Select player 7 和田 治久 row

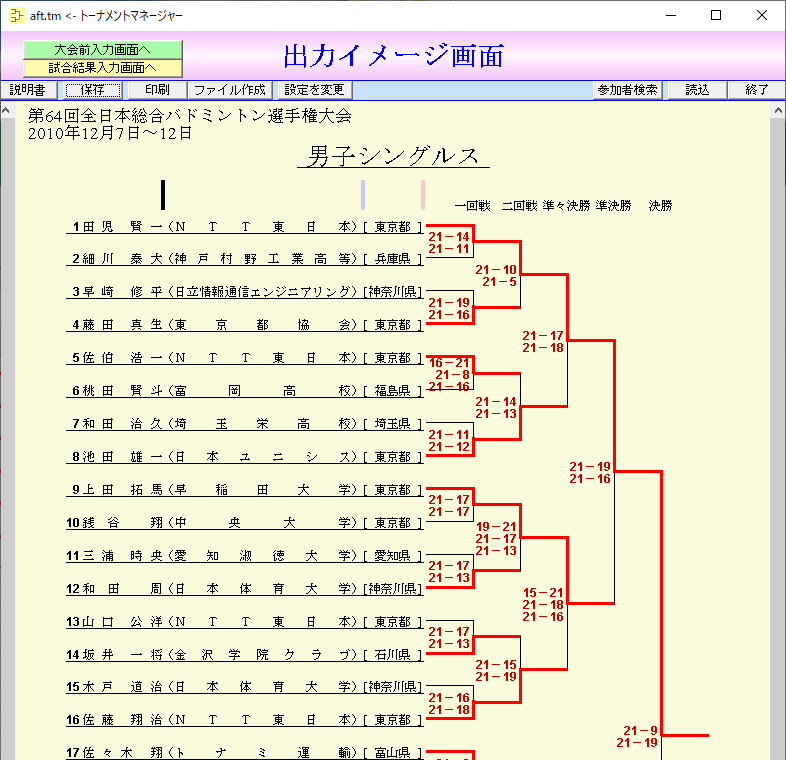(x=245, y=424)
